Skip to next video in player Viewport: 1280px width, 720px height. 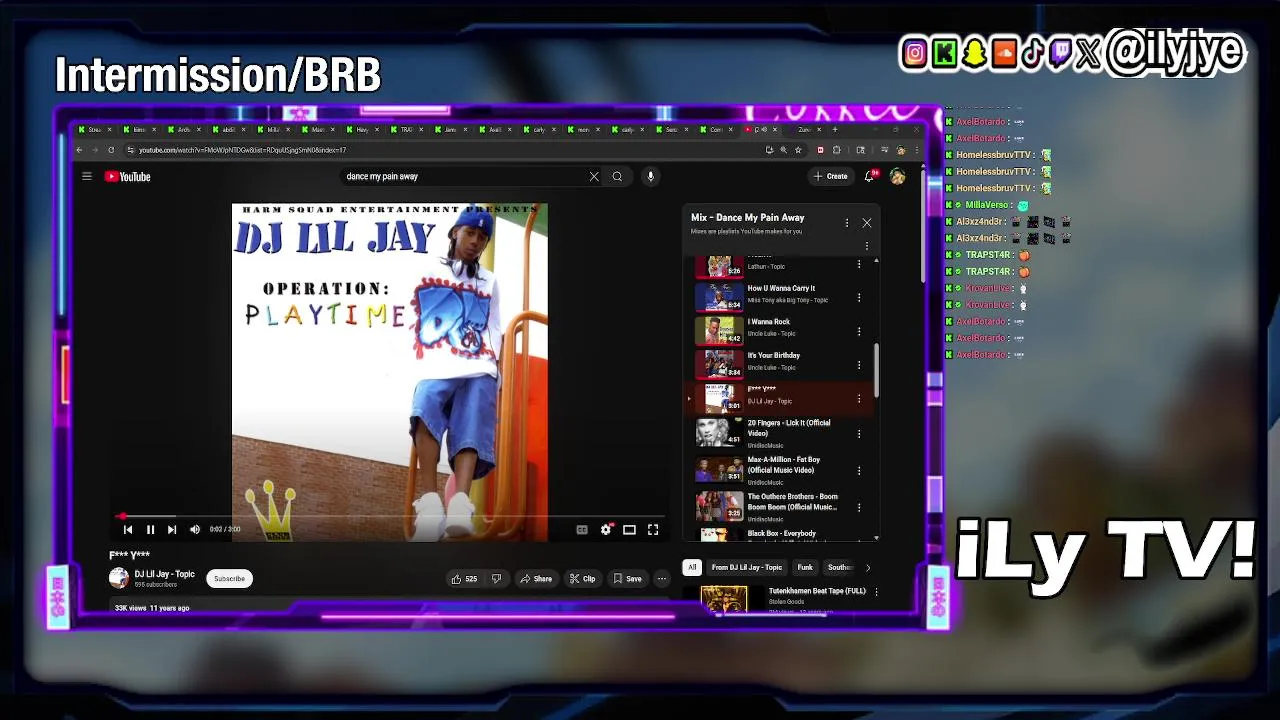pos(172,530)
